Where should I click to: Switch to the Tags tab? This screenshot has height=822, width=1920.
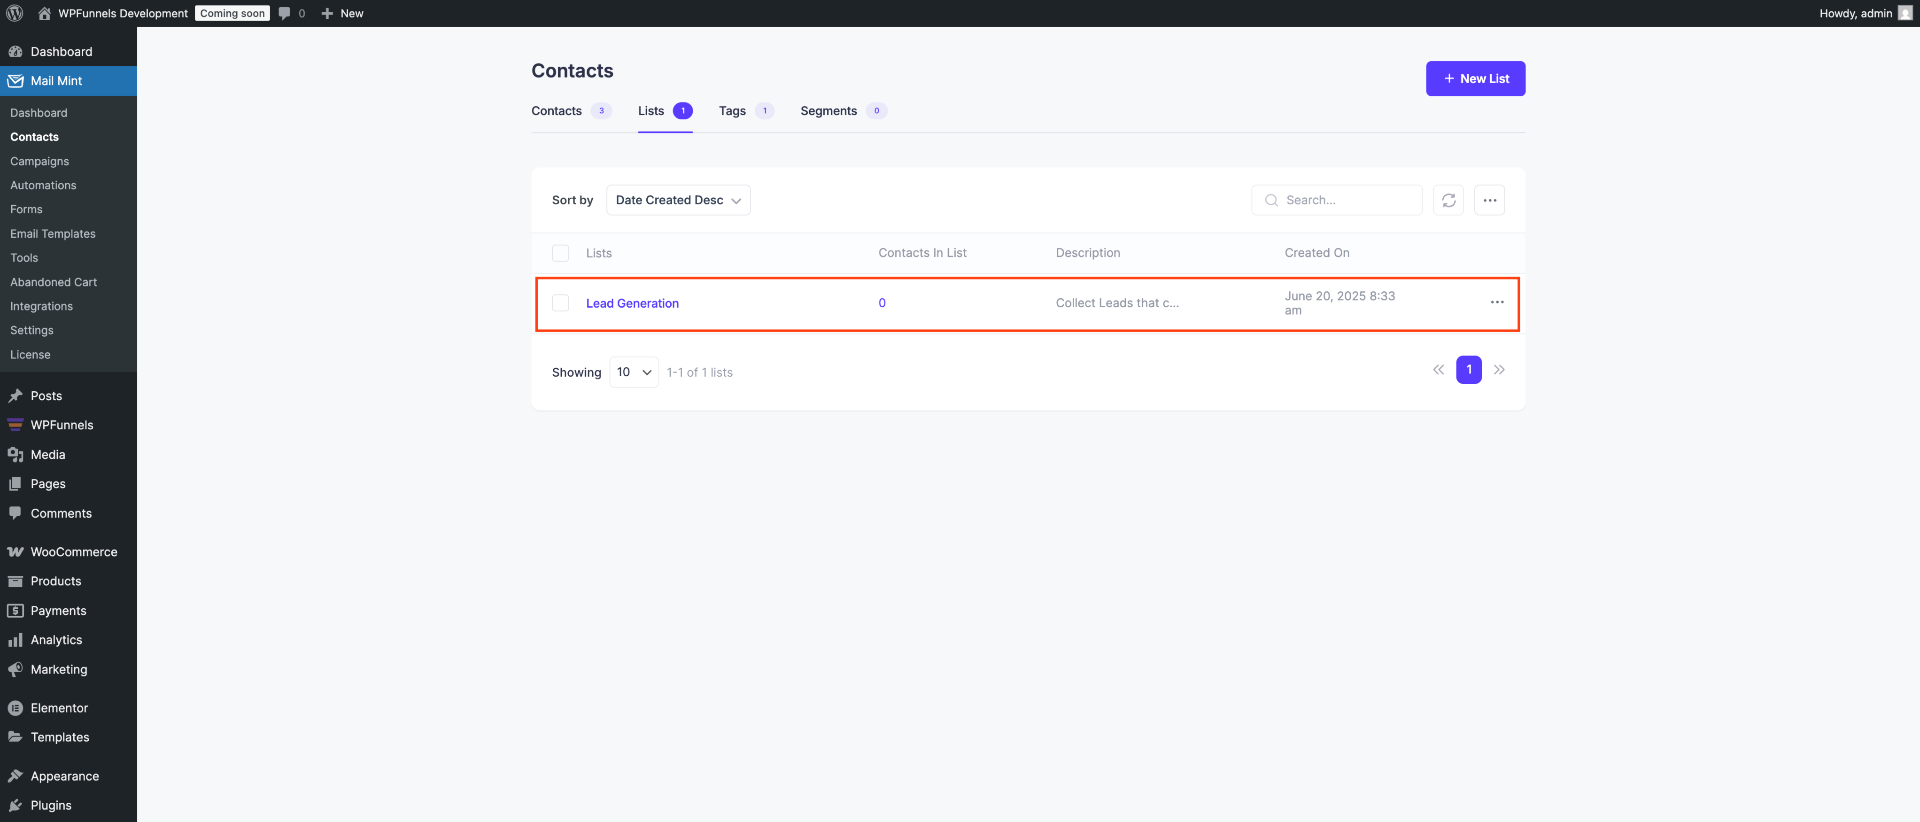point(746,111)
